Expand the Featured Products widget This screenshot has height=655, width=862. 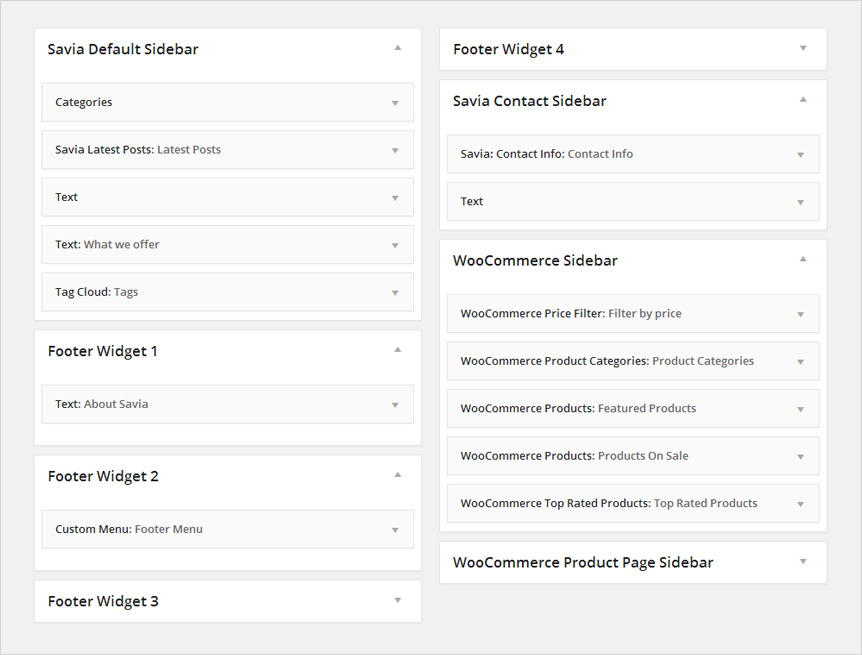click(800, 409)
